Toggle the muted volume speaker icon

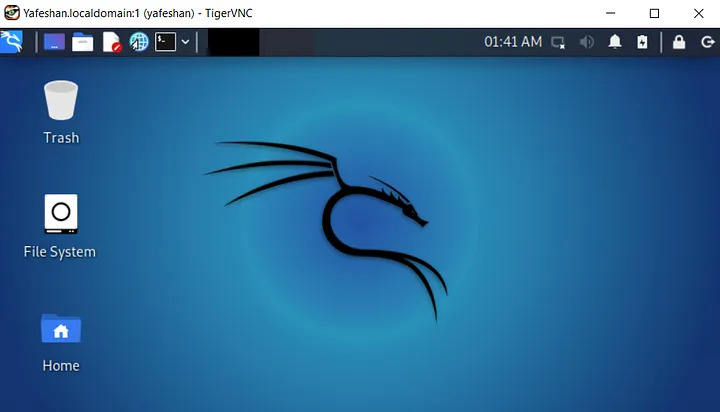[587, 42]
